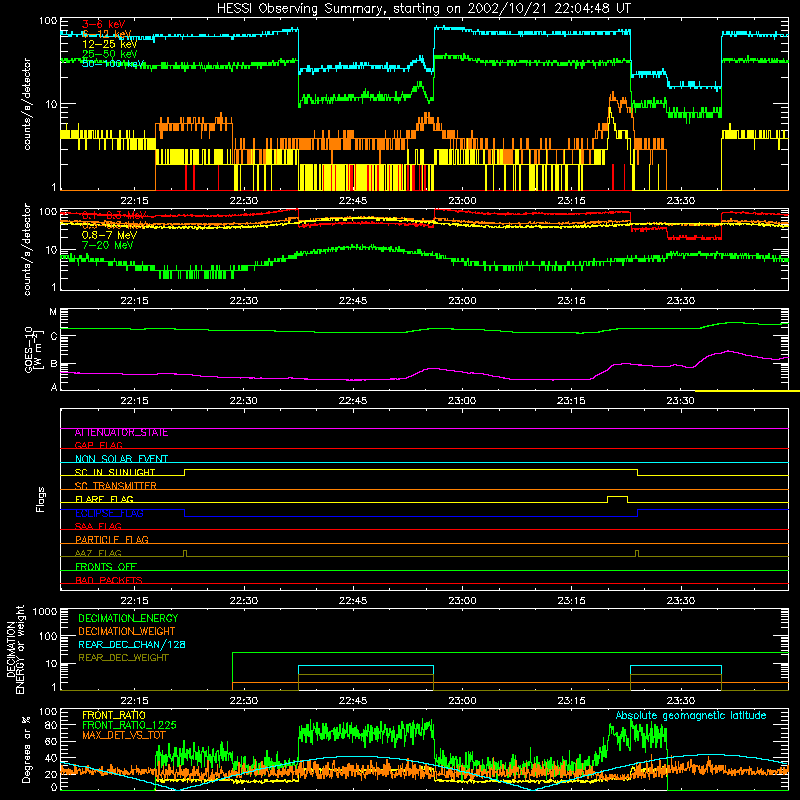Click the DECIMATION_ENERGY legend label
The height and width of the screenshot is (800, 800).
[128, 618]
